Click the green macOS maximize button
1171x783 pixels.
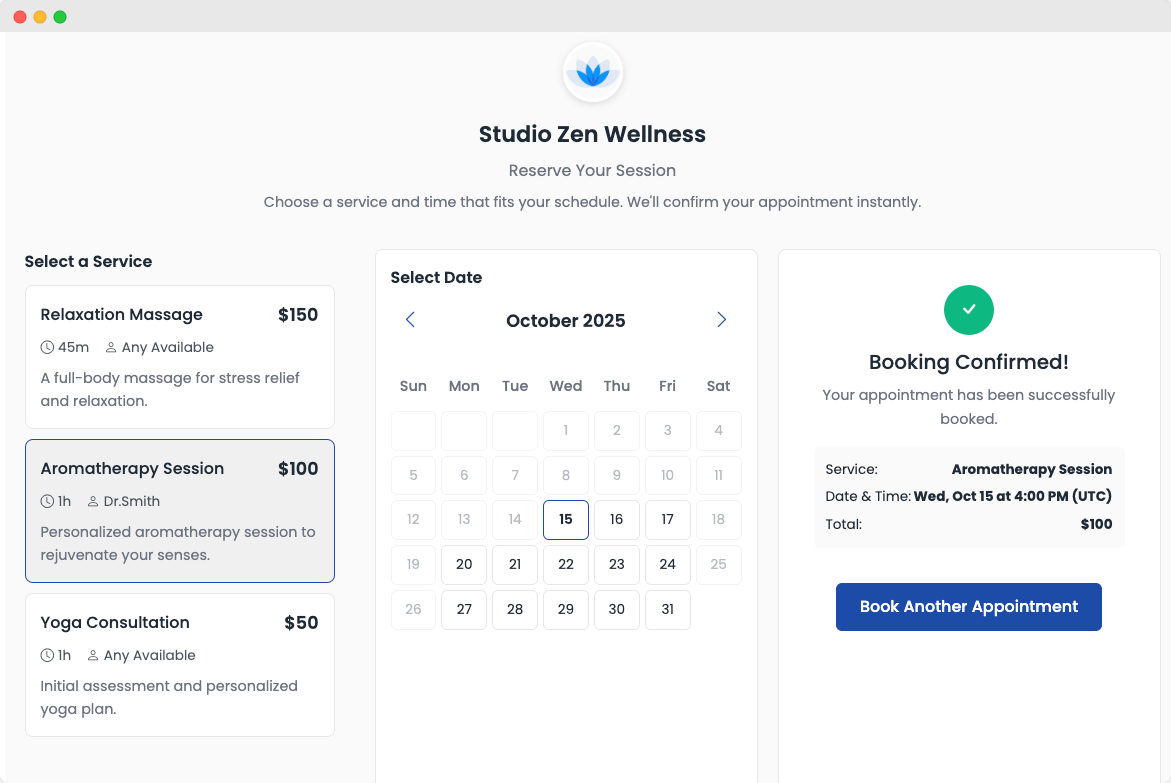(60, 17)
